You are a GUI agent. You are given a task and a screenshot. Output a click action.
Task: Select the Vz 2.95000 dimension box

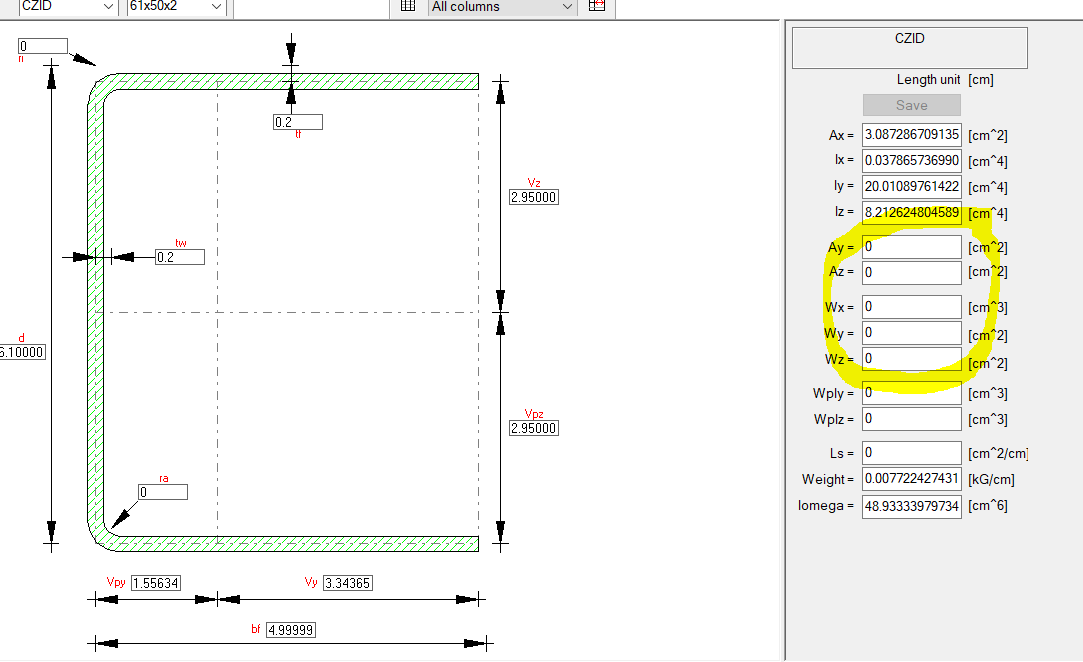534,197
